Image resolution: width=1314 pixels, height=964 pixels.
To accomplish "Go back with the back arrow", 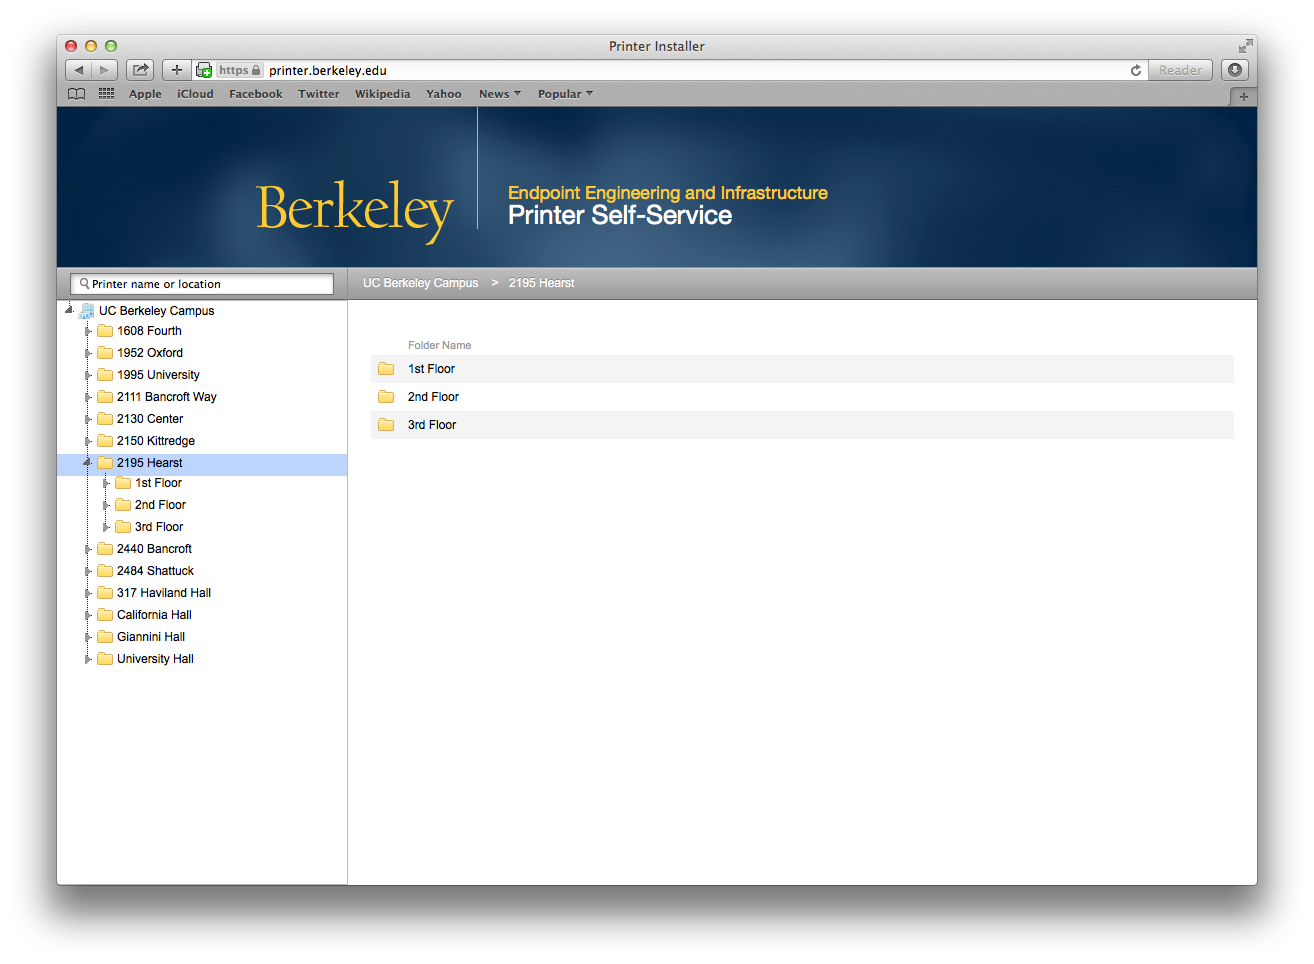I will tap(79, 70).
